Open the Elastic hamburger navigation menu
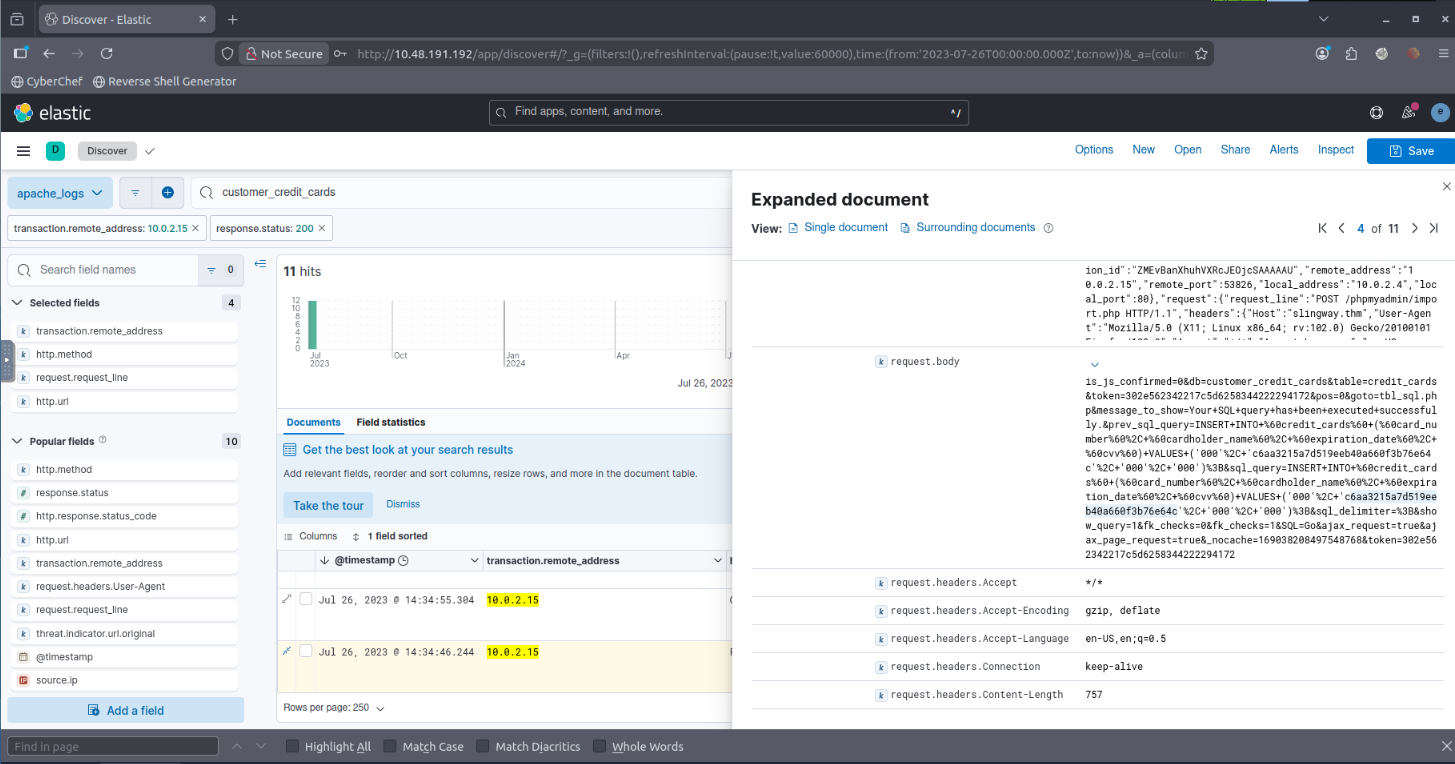Screen dimensions: 1455x764 [23, 151]
